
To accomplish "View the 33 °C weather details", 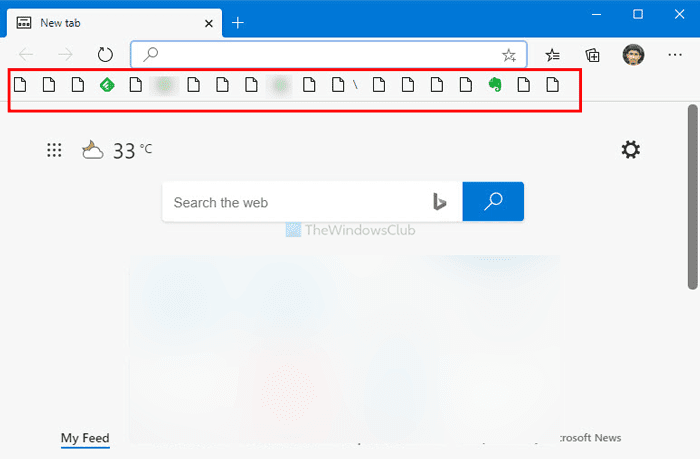I will [117, 150].
